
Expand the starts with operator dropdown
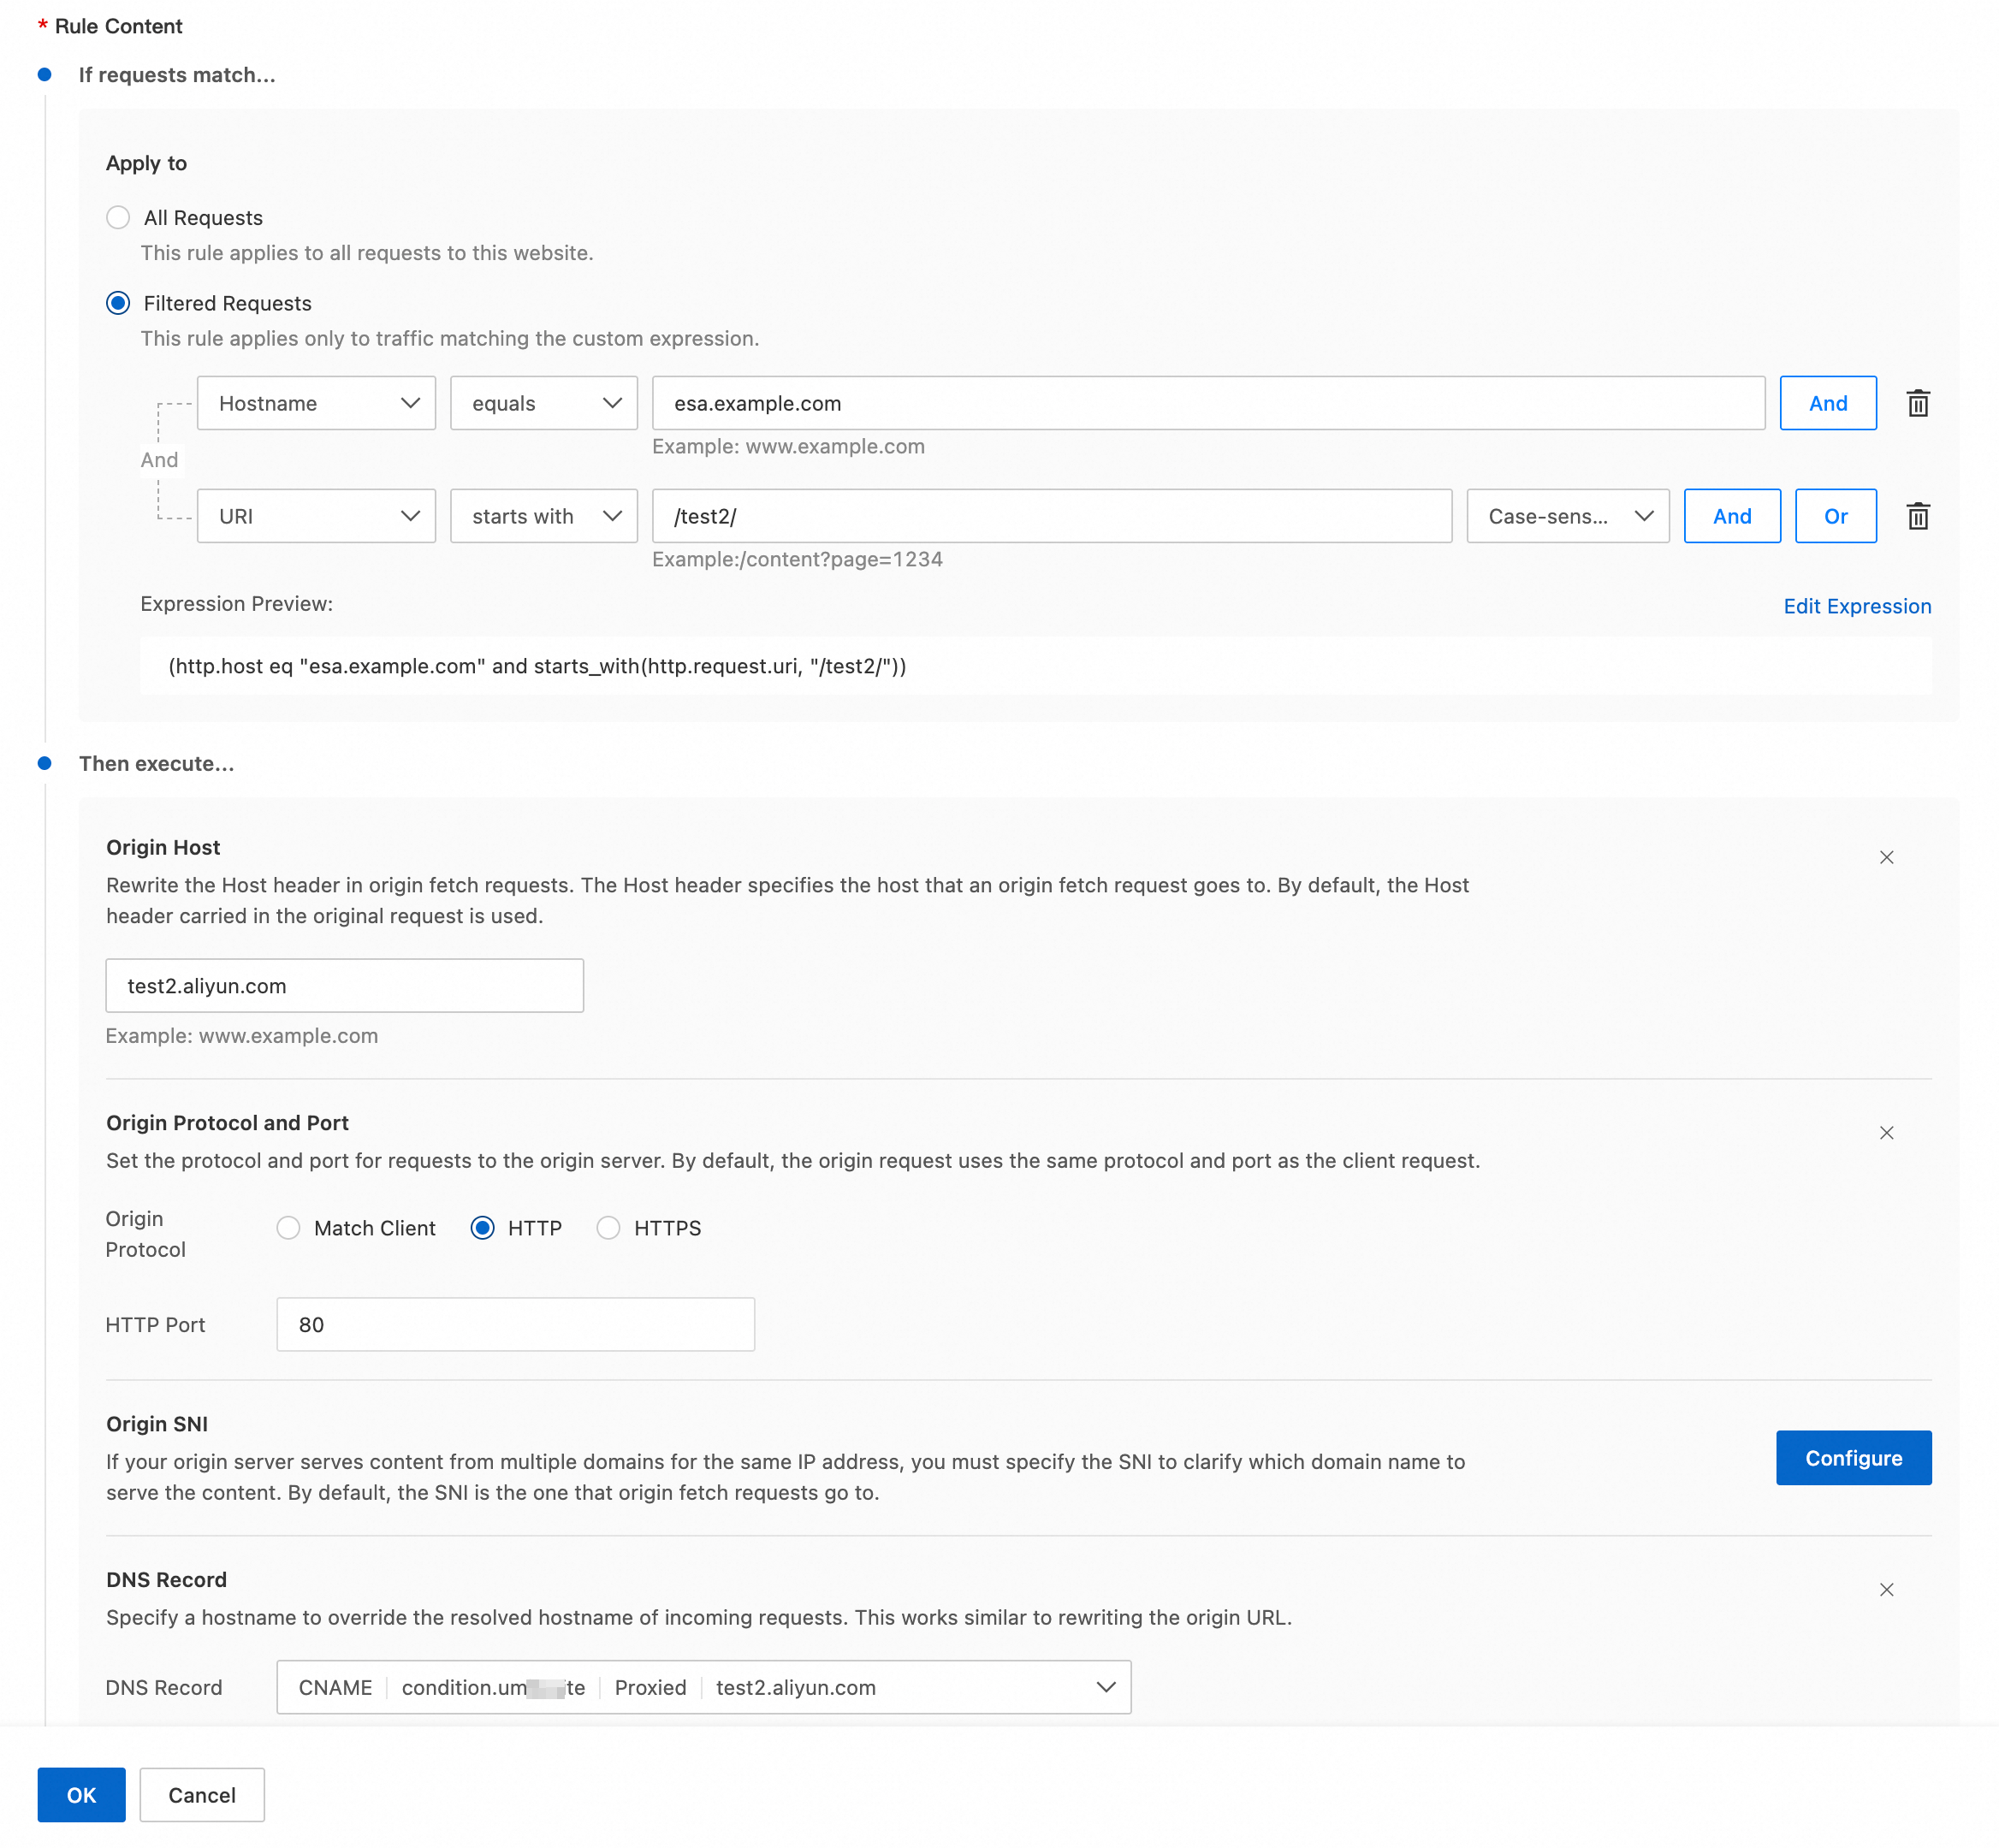(543, 516)
